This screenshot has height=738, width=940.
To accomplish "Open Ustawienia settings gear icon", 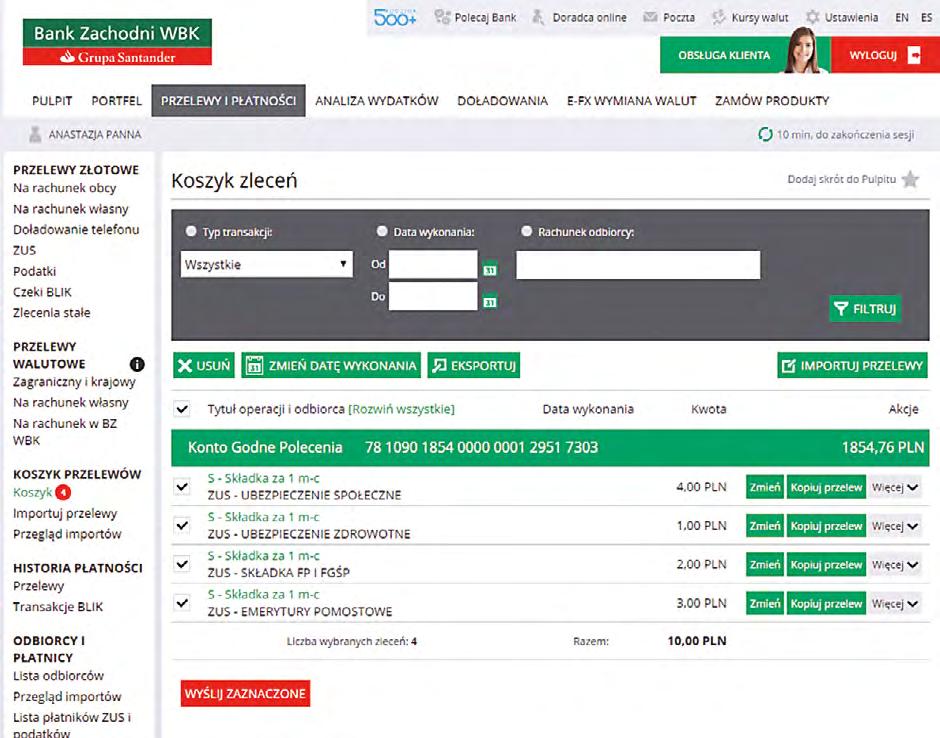I will [x=812, y=17].
